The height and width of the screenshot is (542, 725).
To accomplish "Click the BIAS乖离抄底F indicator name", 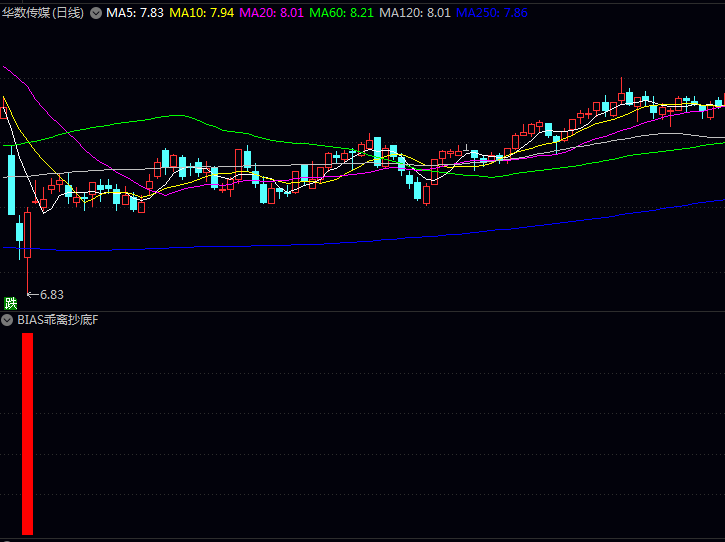I will 58,320.
